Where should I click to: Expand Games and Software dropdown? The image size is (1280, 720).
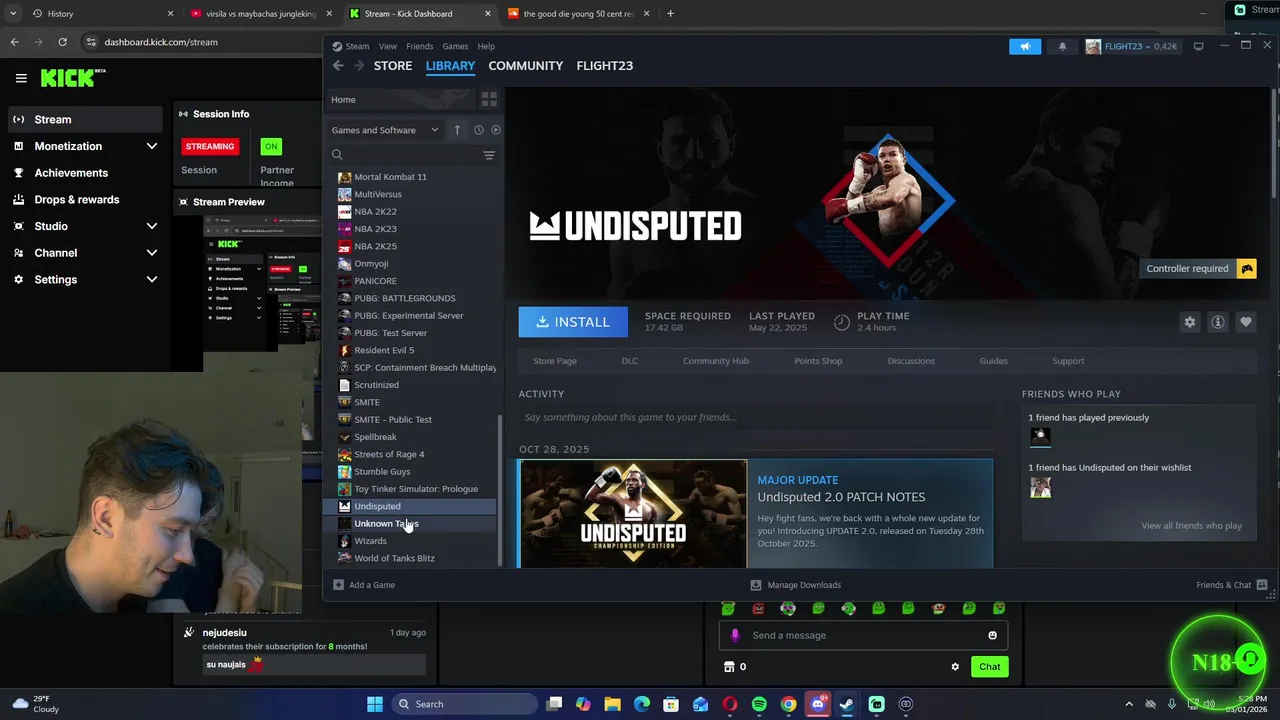434,130
